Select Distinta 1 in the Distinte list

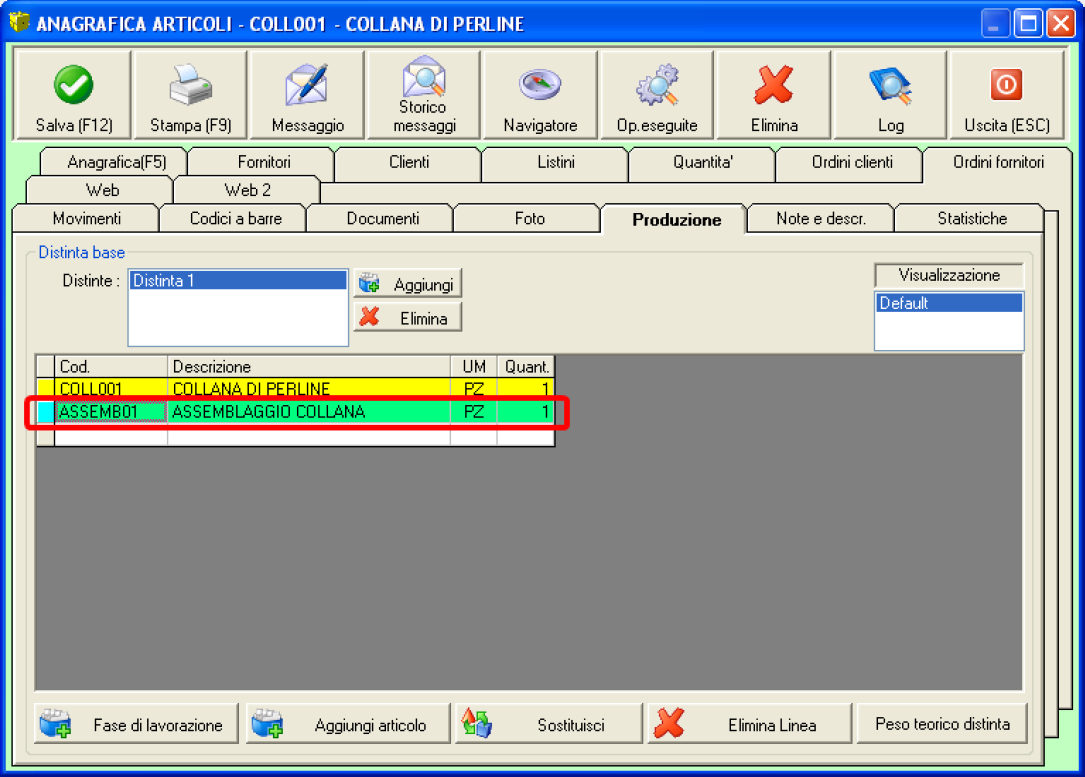click(237, 281)
